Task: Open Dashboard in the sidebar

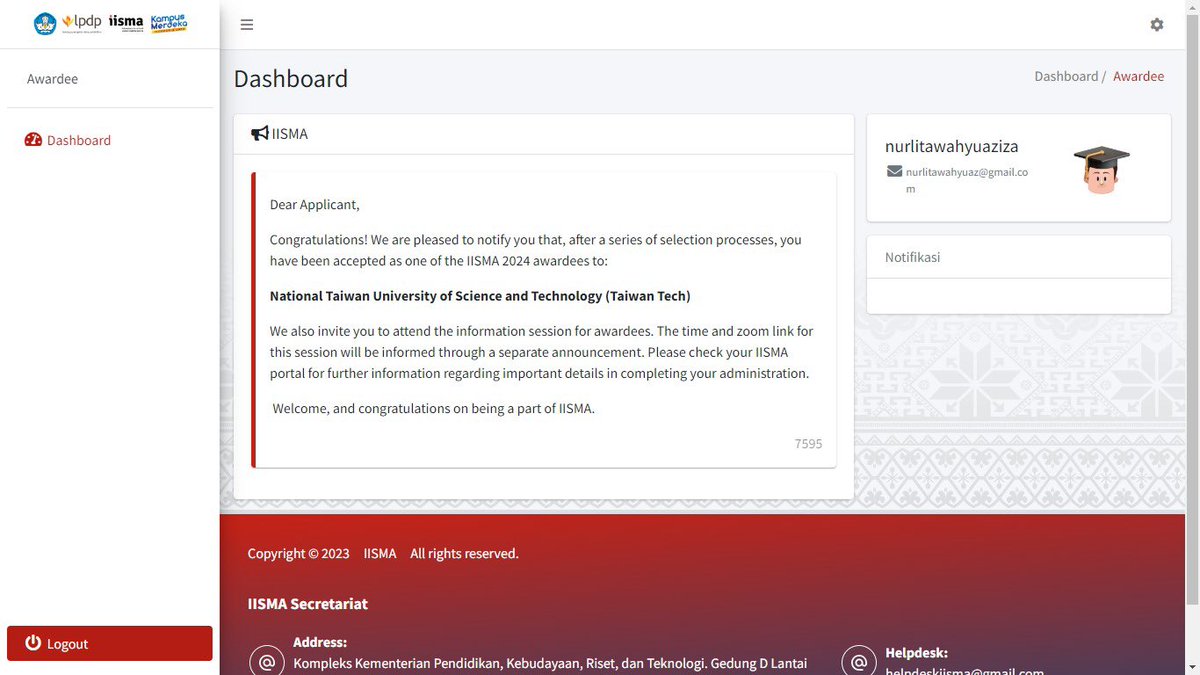Action: pyautogui.click(x=68, y=140)
